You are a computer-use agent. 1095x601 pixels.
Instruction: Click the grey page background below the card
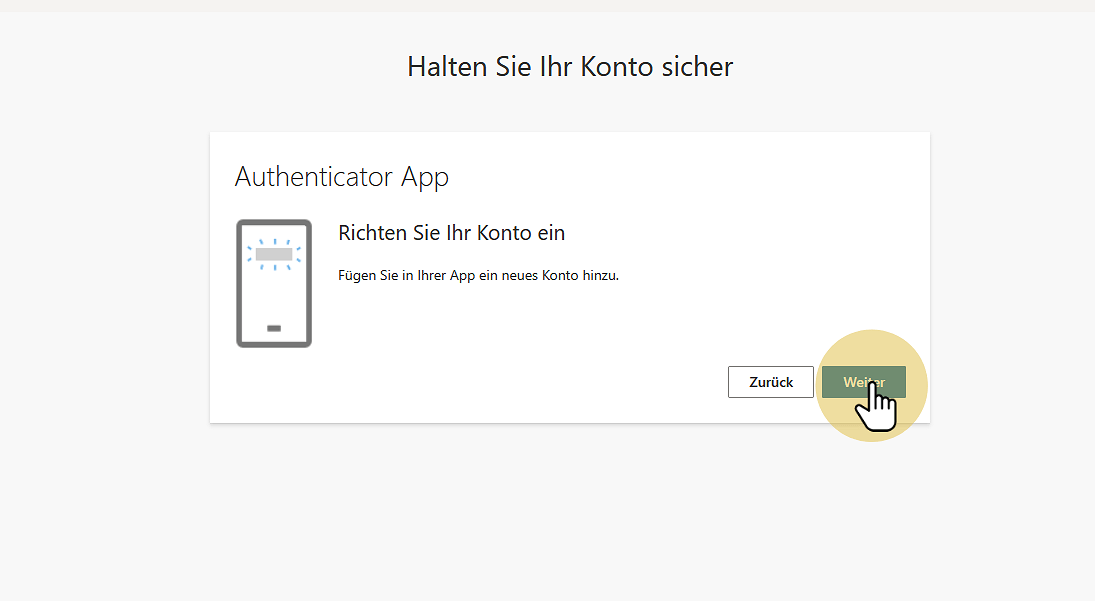coord(570,510)
